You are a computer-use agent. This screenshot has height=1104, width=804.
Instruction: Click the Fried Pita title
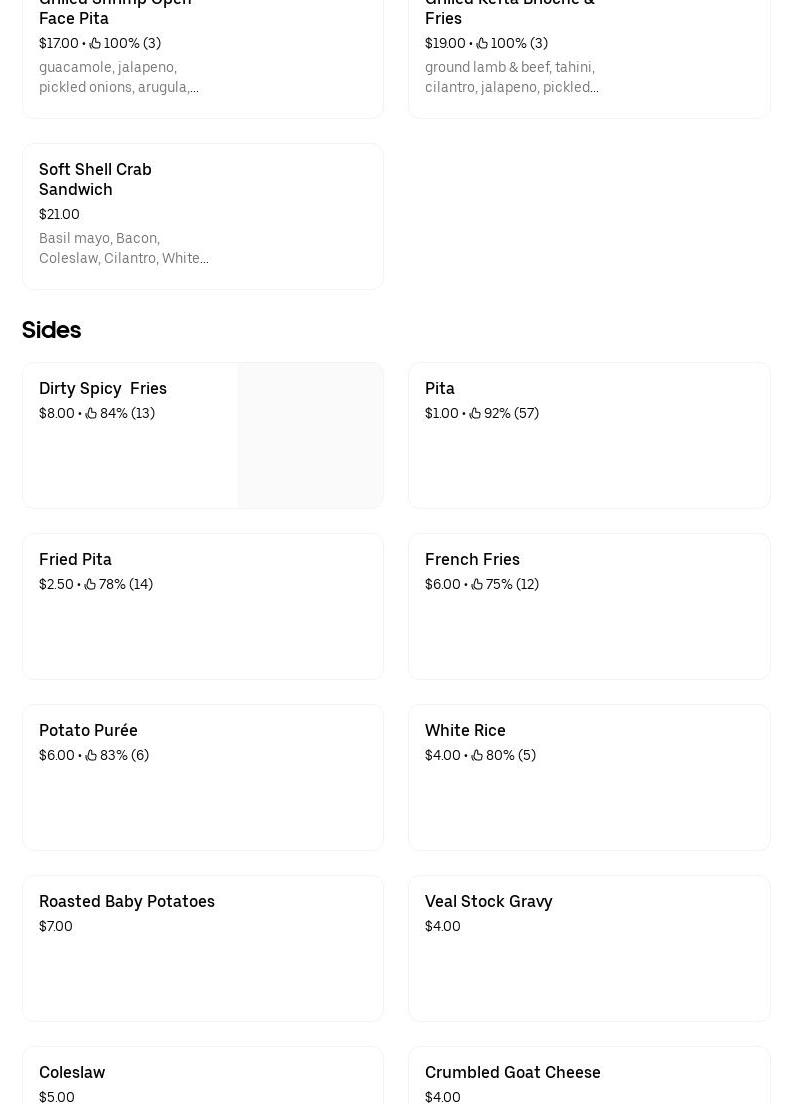(75, 559)
